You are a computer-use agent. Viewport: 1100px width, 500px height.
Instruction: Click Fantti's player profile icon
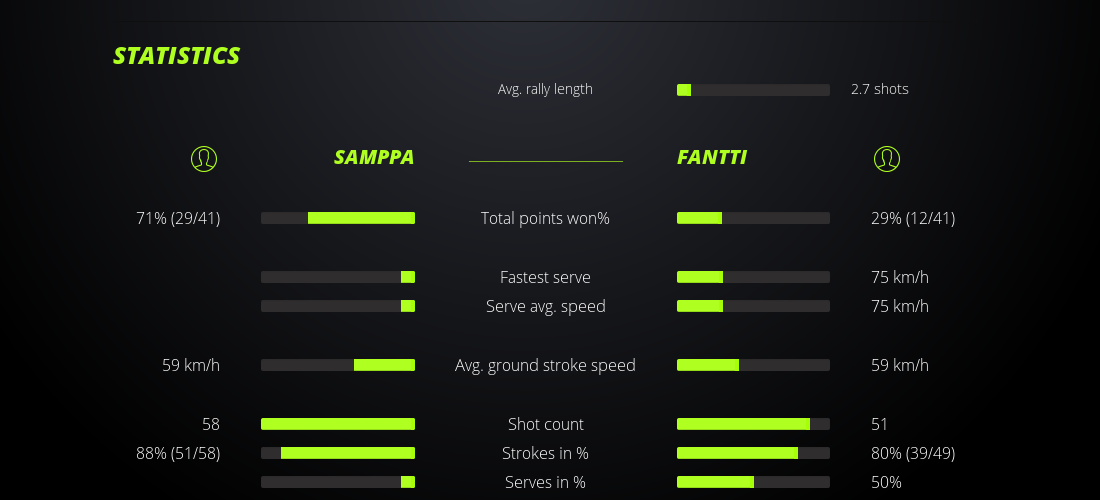(887, 158)
